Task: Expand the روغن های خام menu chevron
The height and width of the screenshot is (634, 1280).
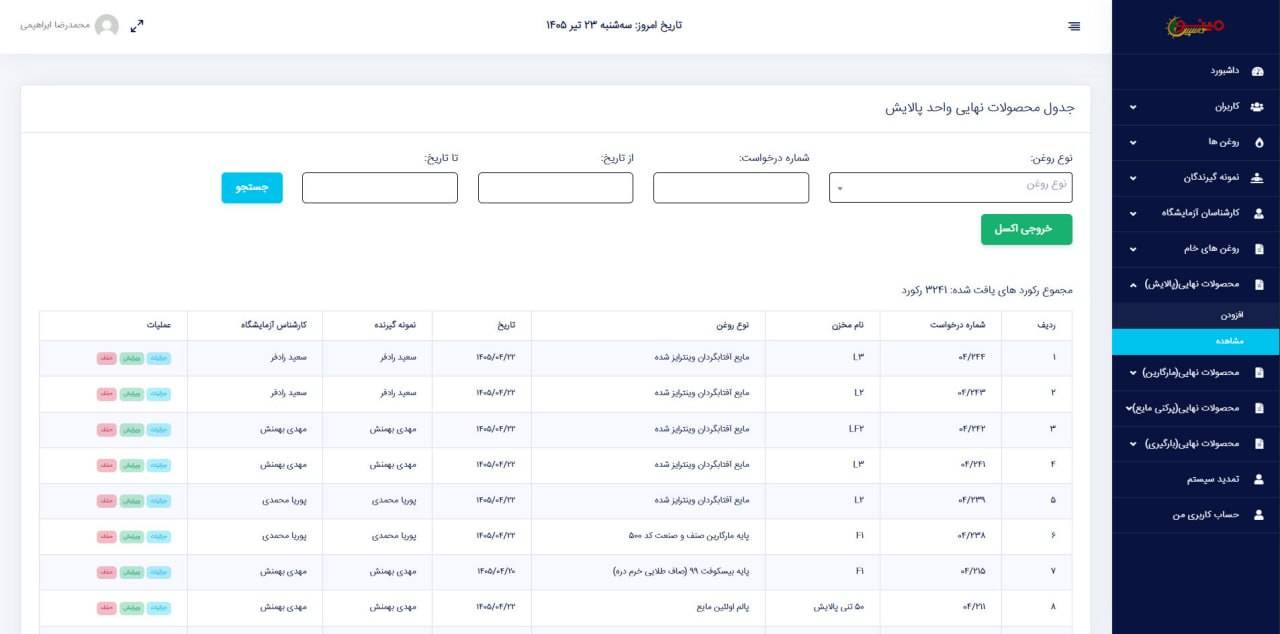Action: pos(1133,249)
